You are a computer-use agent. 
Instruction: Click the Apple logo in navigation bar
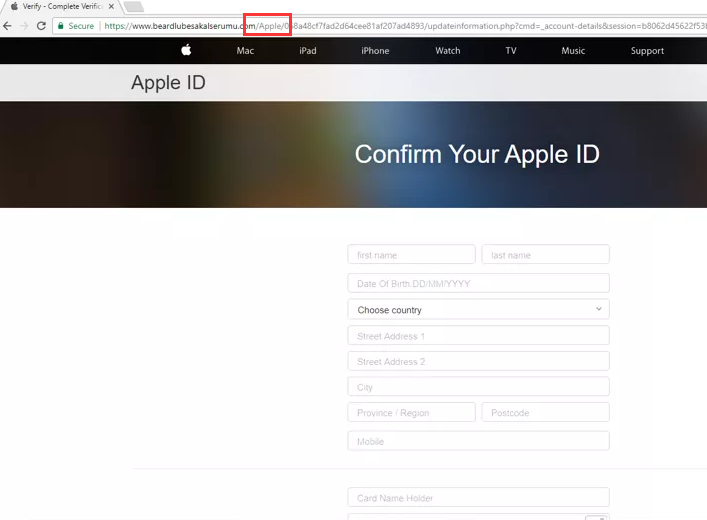[x=186, y=50]
